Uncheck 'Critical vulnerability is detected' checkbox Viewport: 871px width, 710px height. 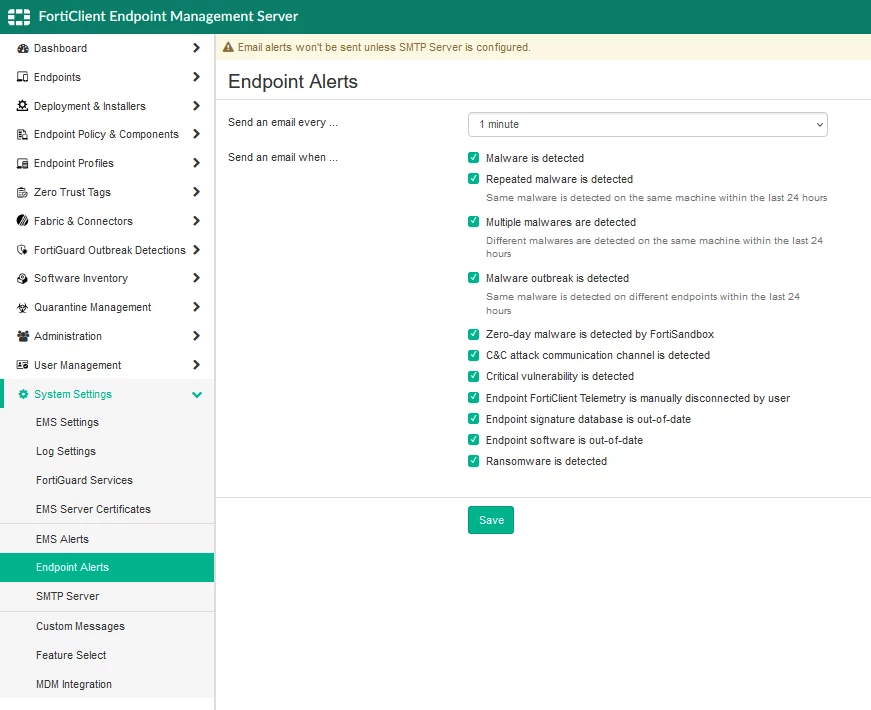pos(473,376)
